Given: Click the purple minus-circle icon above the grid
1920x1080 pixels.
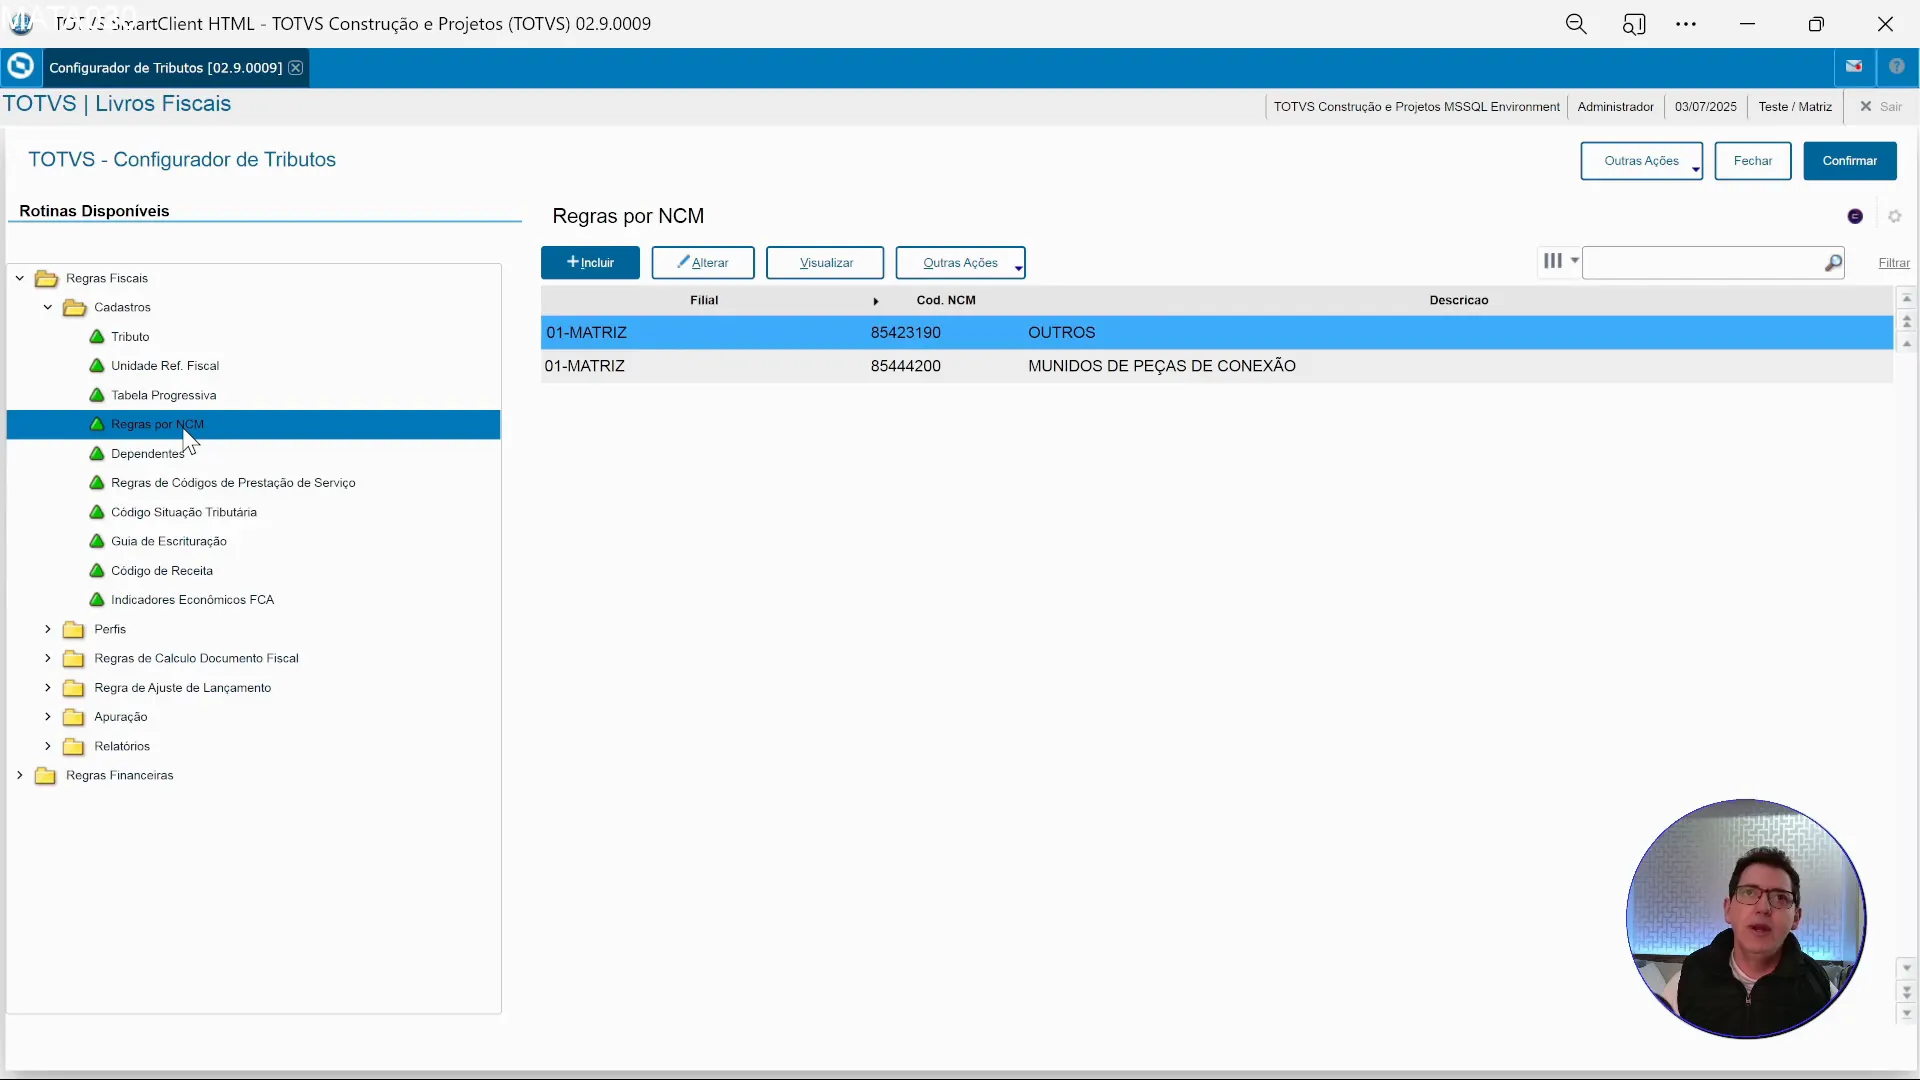Looking at the screenshot, I should tap(1856, 216).
